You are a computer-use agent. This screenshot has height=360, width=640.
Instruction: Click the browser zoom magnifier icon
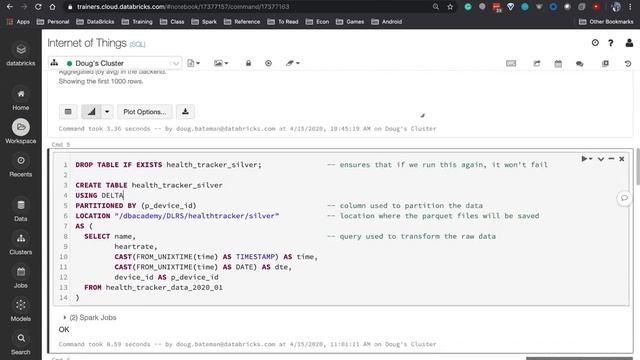(x=436, y=7)
